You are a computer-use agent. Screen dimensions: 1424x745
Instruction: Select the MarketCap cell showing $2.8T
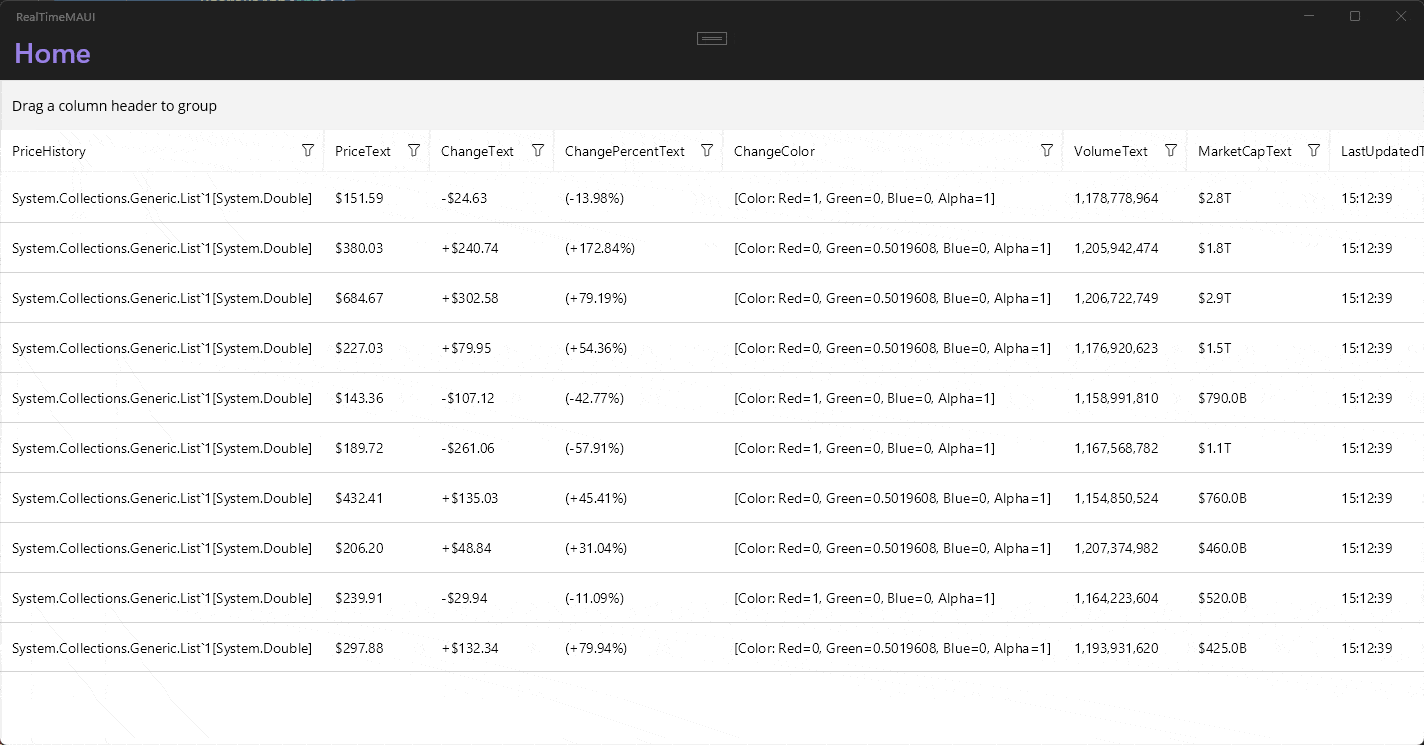pyautogui.click(x=1214, y=198)
